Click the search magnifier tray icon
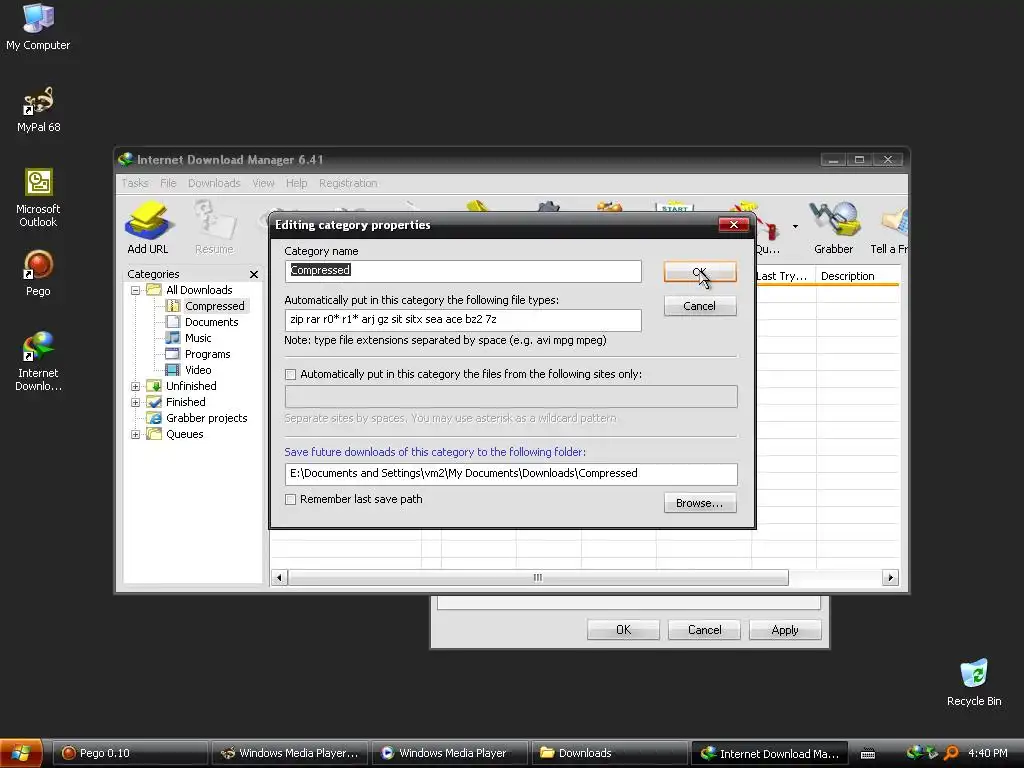Viewport: 1024px width, 768px height. 951,753
